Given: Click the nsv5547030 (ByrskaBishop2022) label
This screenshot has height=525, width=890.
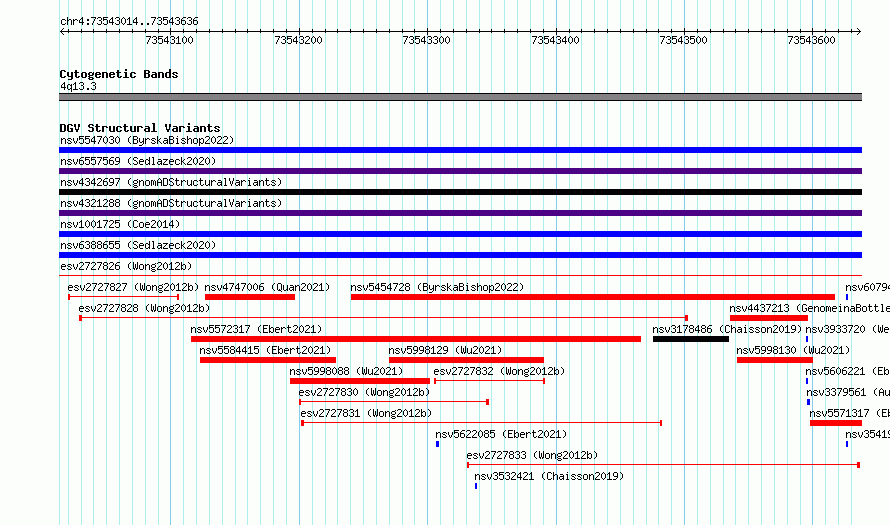Looking at the screenshot, I should pyautogui.click(x=147, y=140).
